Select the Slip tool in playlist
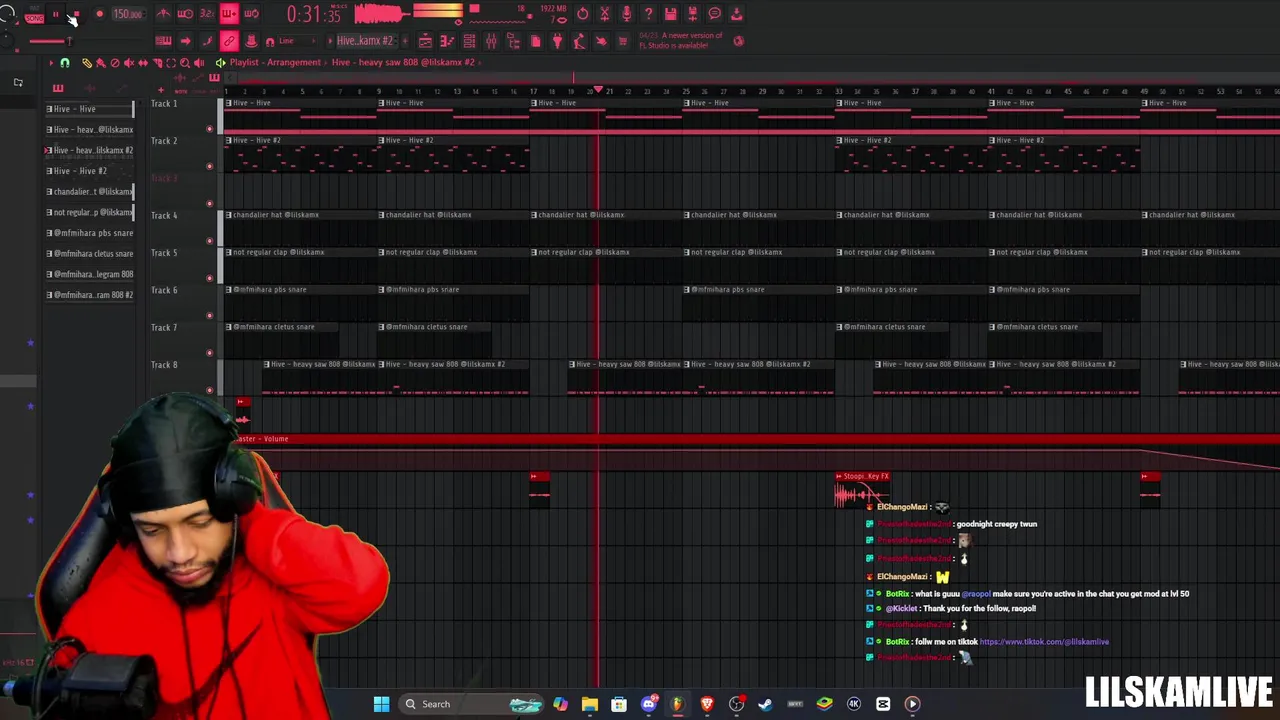Viewport: 1280px width, 720px height. (x=143, y=63)
